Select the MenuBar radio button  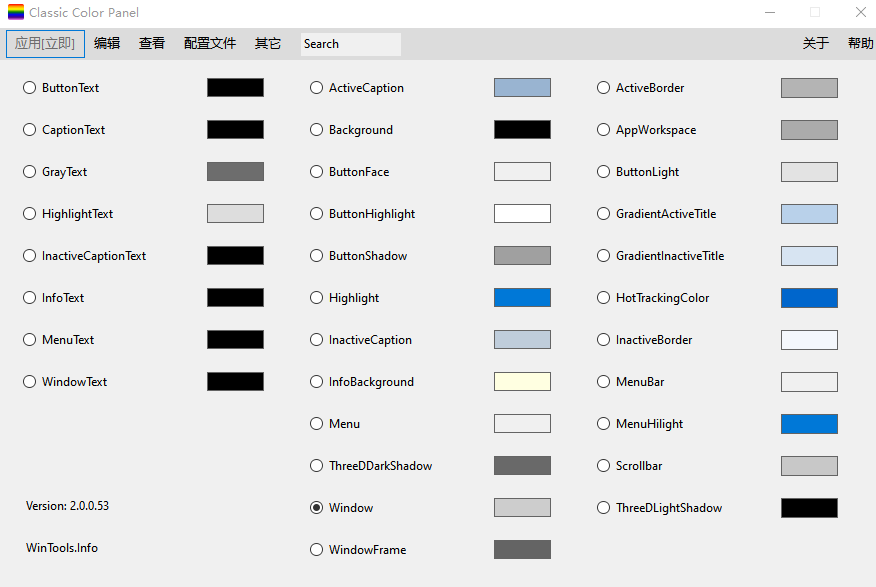(603, 381)
